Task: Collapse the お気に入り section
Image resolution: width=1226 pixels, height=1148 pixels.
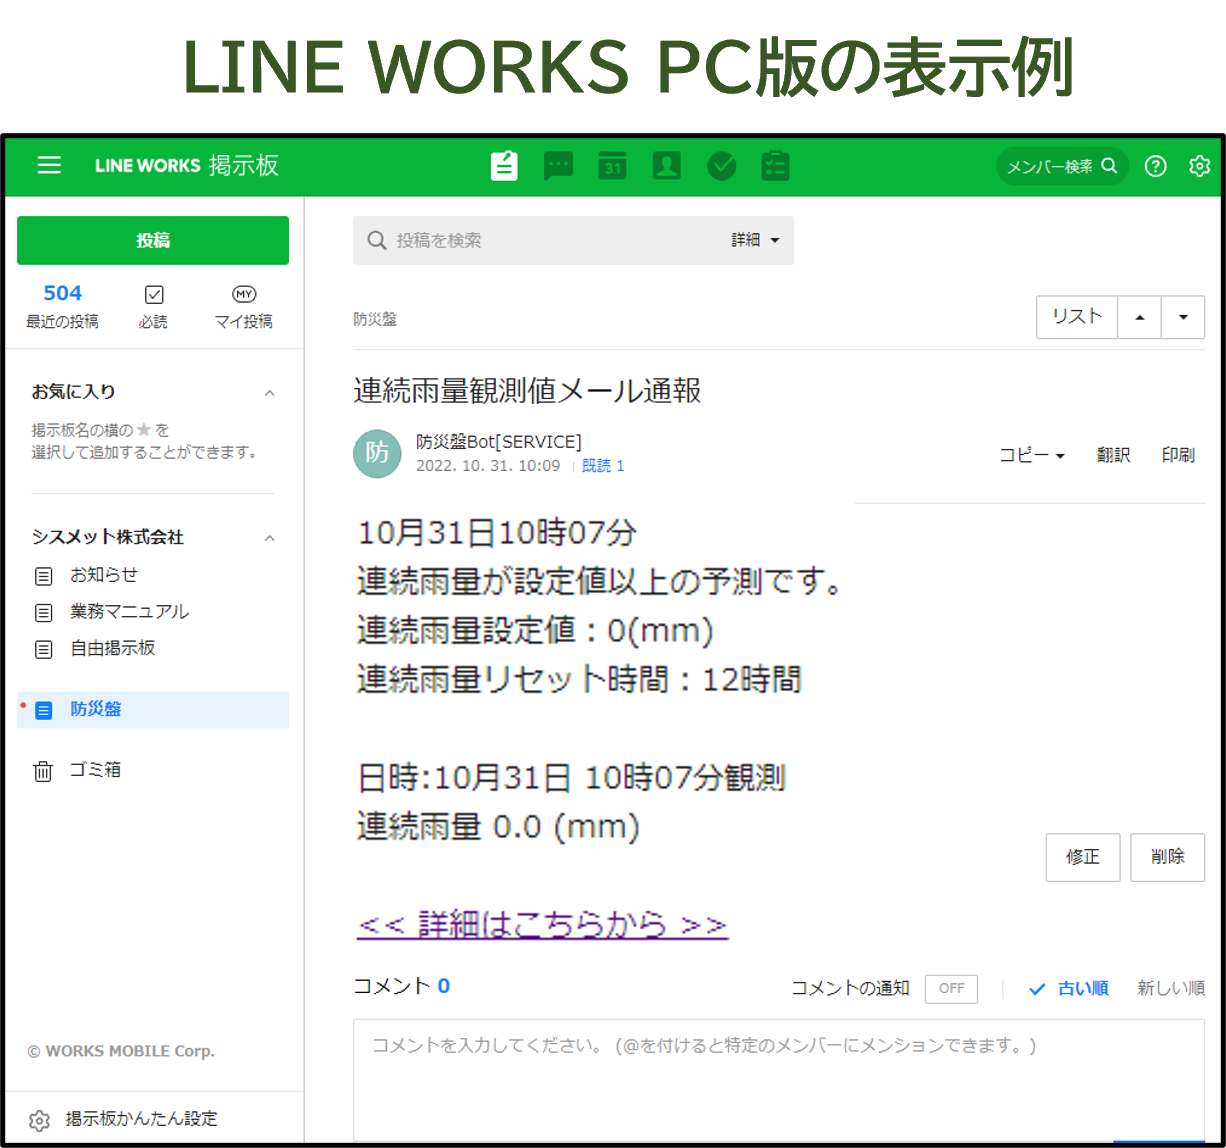Action: 269,393
